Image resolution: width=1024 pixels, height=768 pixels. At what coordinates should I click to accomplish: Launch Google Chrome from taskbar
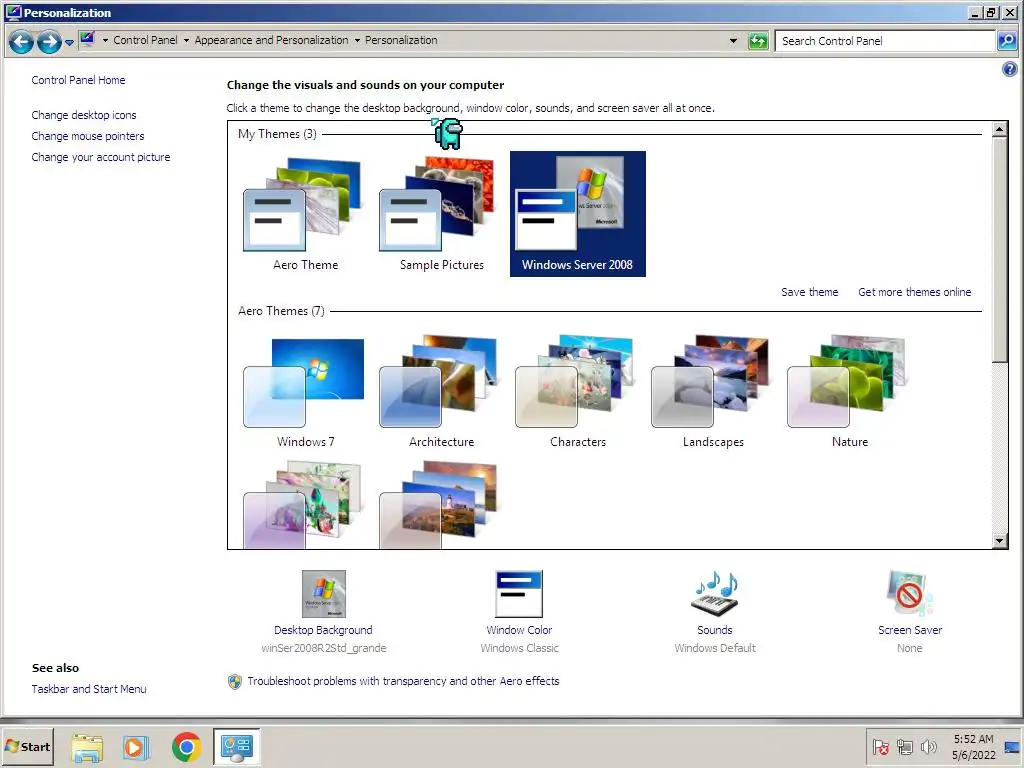pos(186,747)
